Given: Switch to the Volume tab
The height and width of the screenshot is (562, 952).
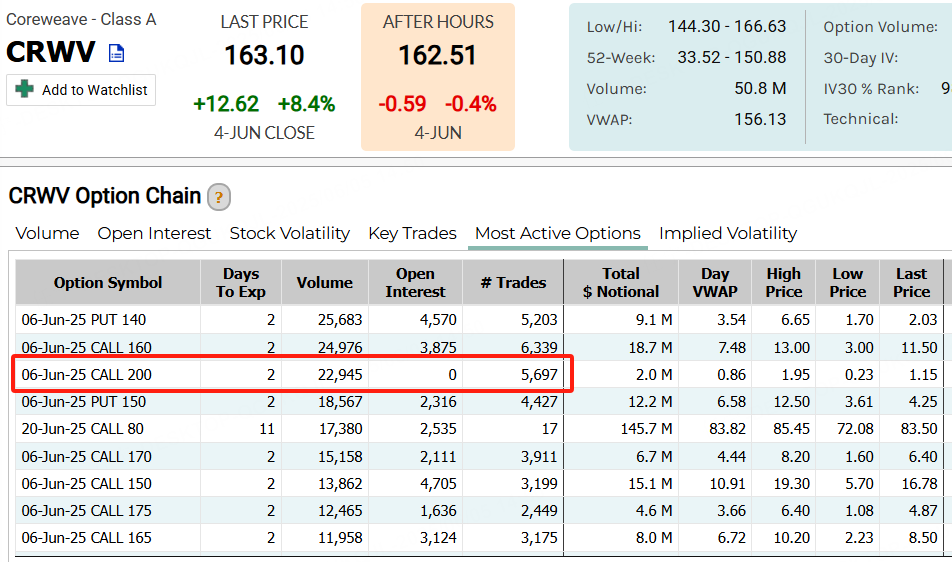Looking at the screenshot, I should click(x=47, y=233).
